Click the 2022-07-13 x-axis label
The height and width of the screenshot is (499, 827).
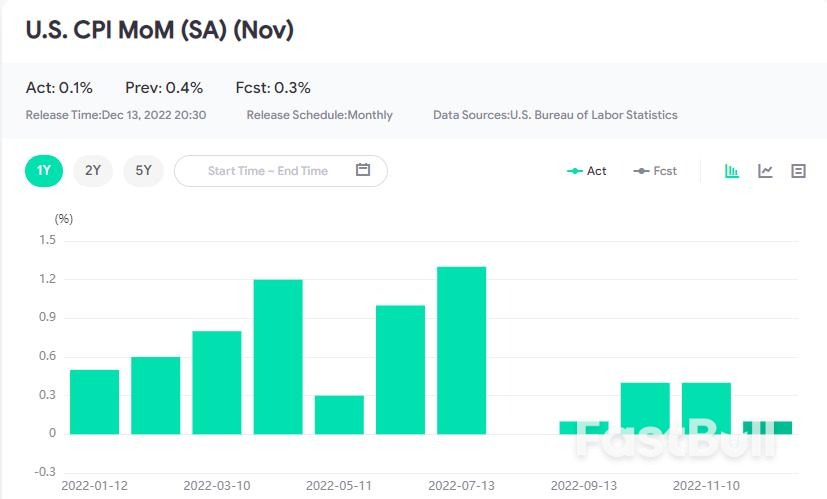[461, 485]
